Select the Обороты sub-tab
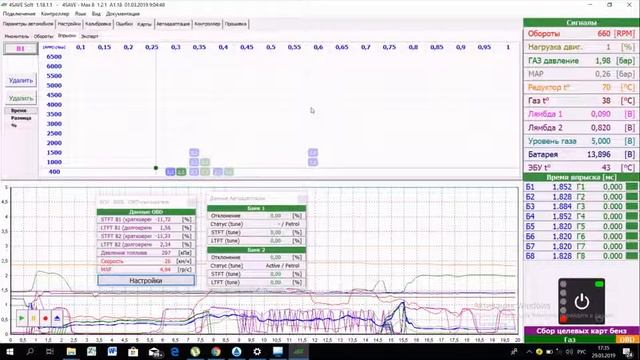The height and width of the screenshot is (360, 640). click(43, 36)
